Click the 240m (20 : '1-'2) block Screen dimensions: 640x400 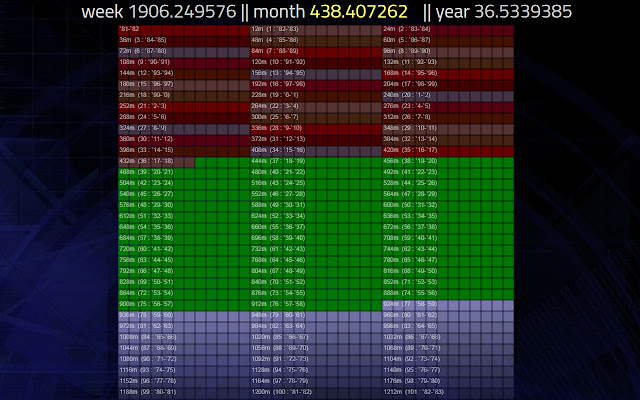[x=448, y=95]
